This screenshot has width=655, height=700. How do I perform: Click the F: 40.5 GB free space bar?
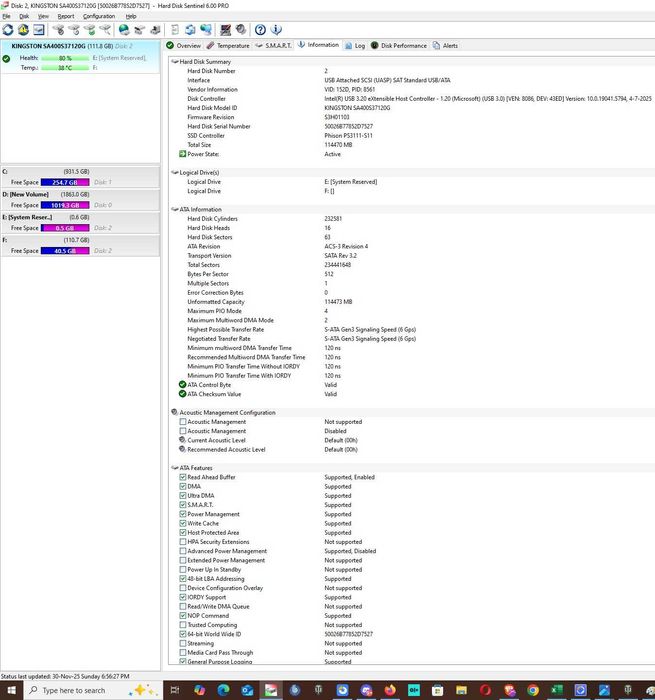65,250
